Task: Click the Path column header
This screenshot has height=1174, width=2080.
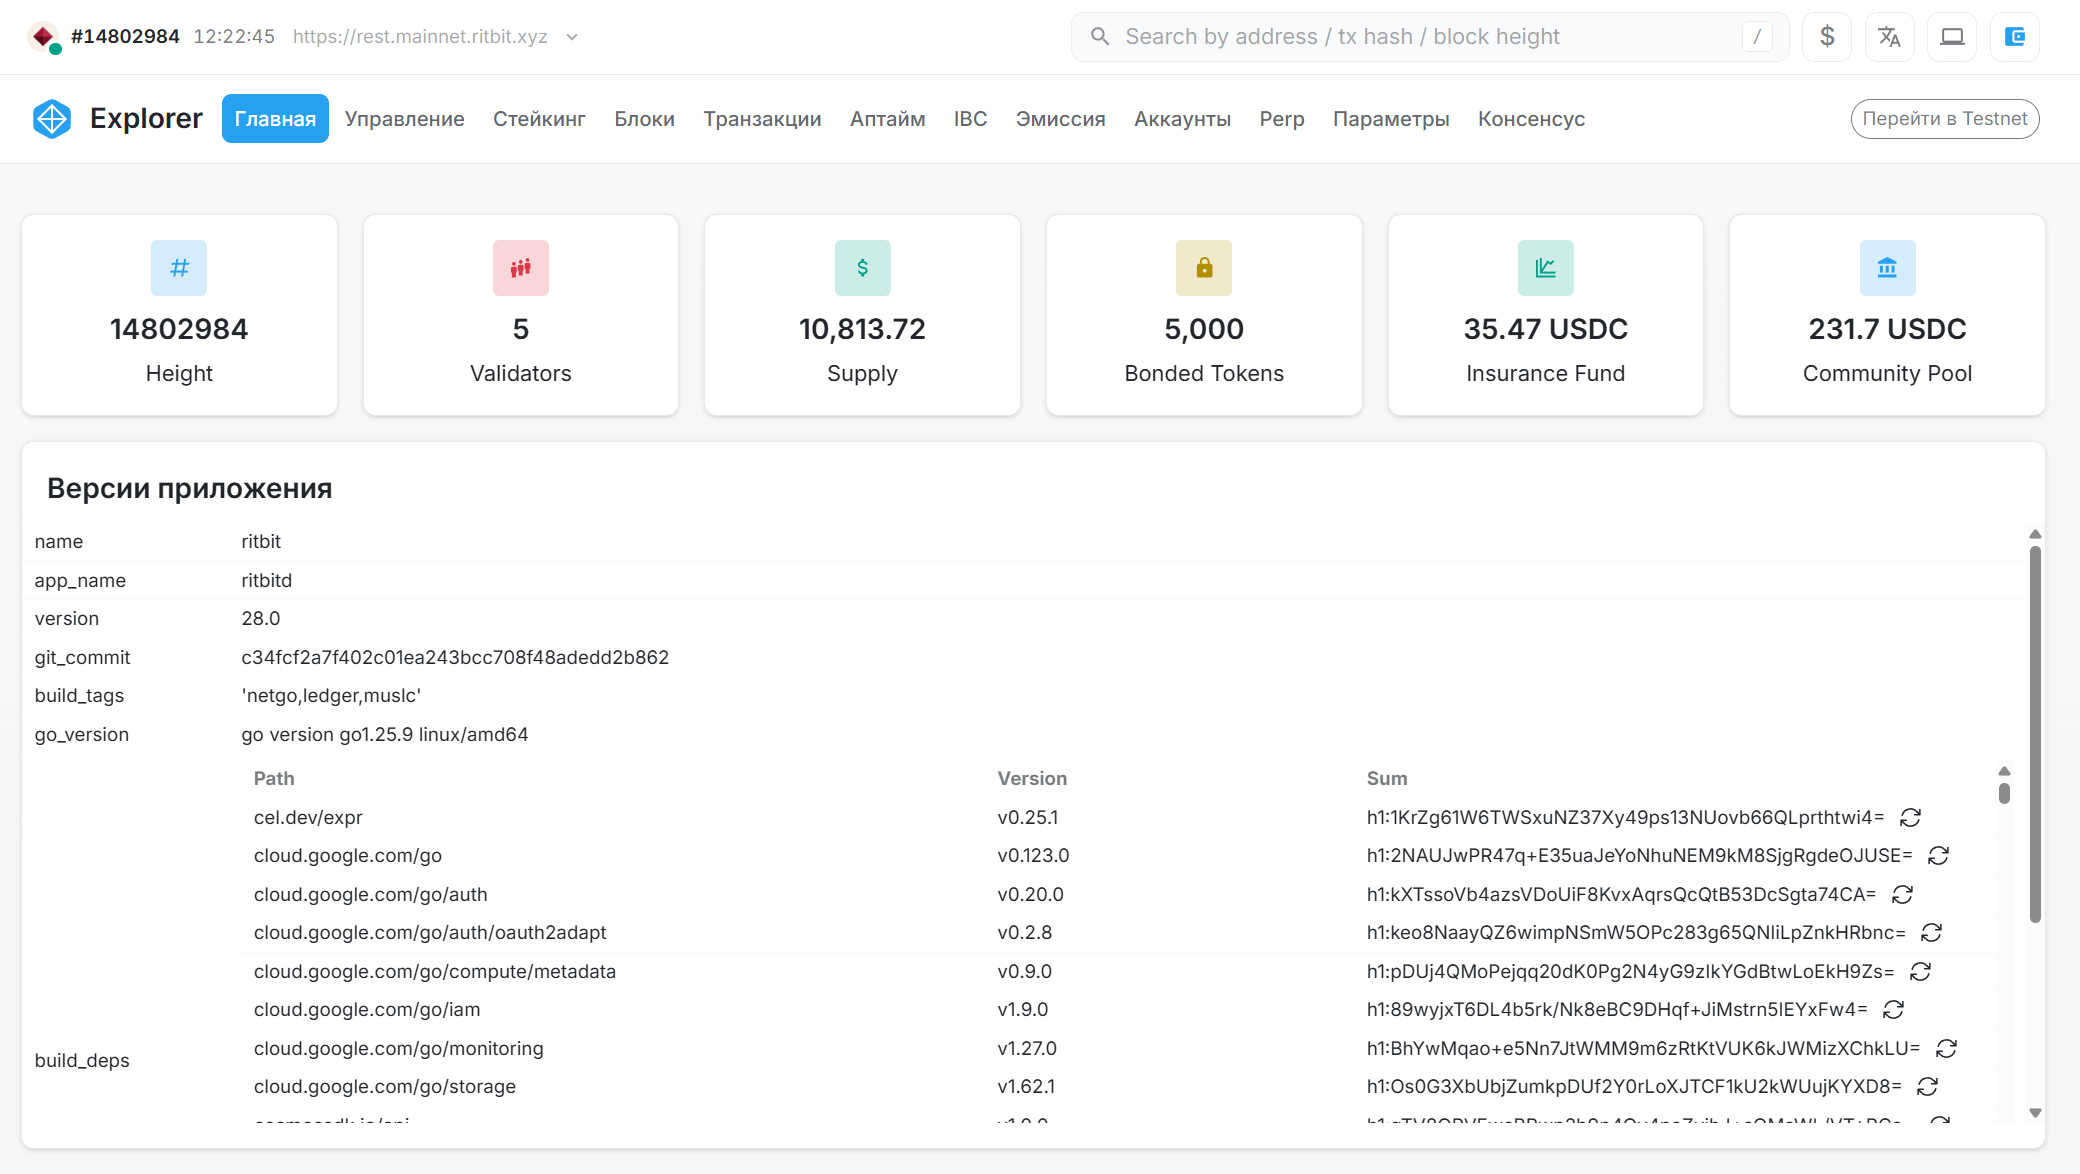Action: [x=274, y=779]
